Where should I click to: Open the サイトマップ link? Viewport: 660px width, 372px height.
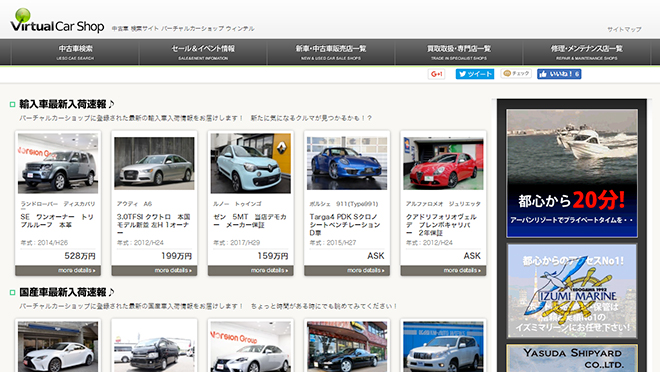pos(624,29)
